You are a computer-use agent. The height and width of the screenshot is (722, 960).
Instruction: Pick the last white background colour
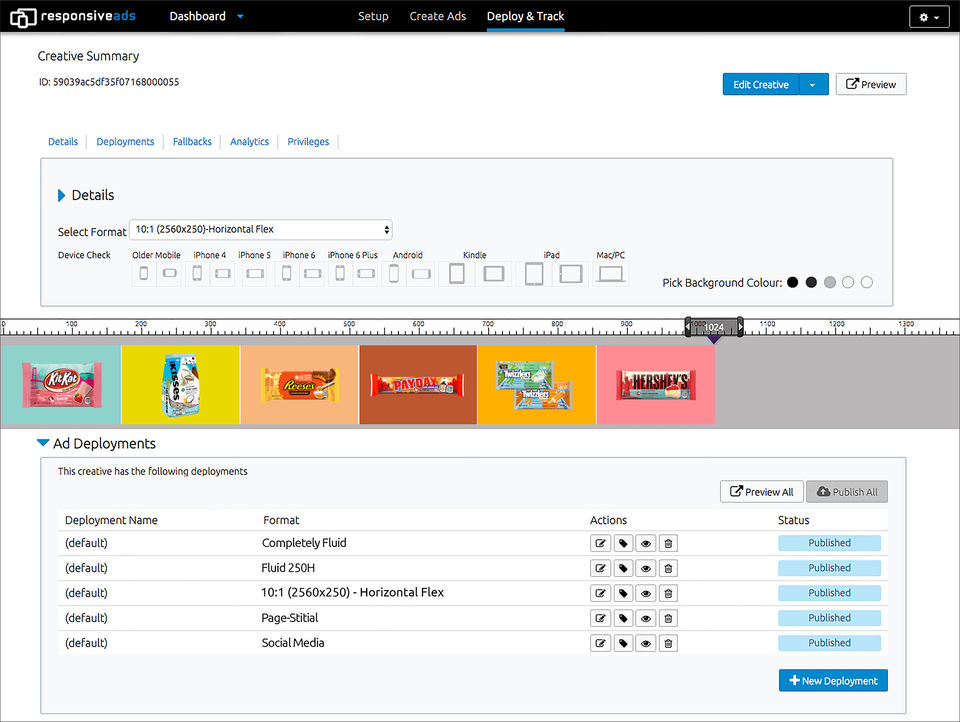click(x=866, y=282)
